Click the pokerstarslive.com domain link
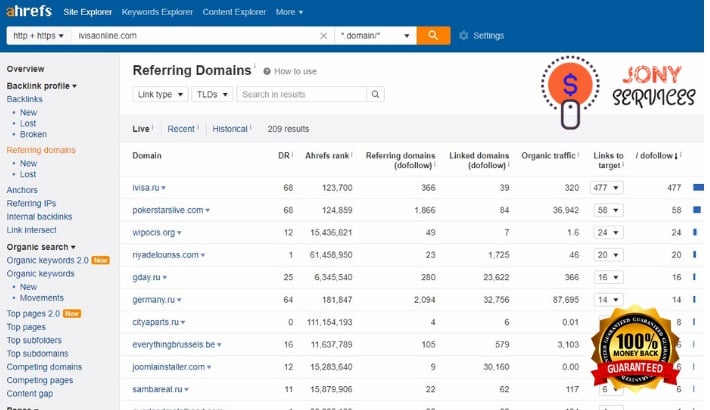710x410 pixels. coord(168,210)
